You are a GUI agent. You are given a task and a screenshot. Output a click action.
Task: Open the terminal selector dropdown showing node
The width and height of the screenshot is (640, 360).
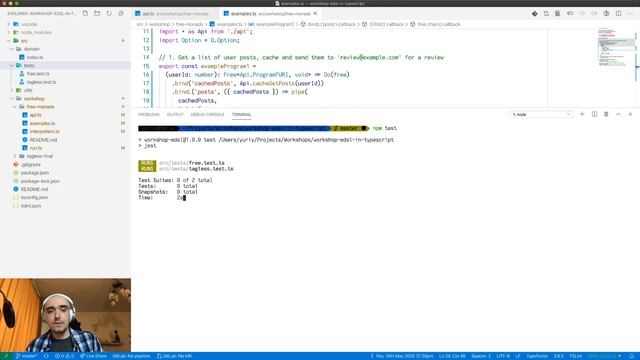tap(541, 115)
